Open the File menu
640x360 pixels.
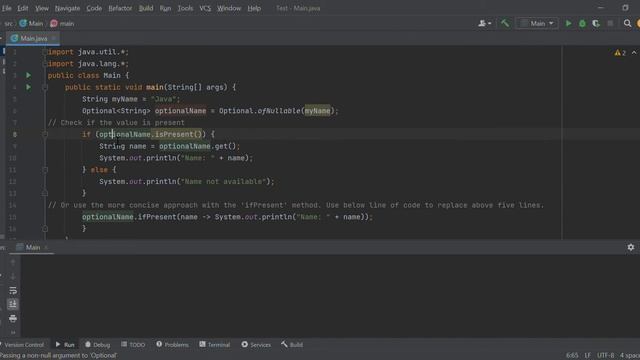click(x=7, y=8)
